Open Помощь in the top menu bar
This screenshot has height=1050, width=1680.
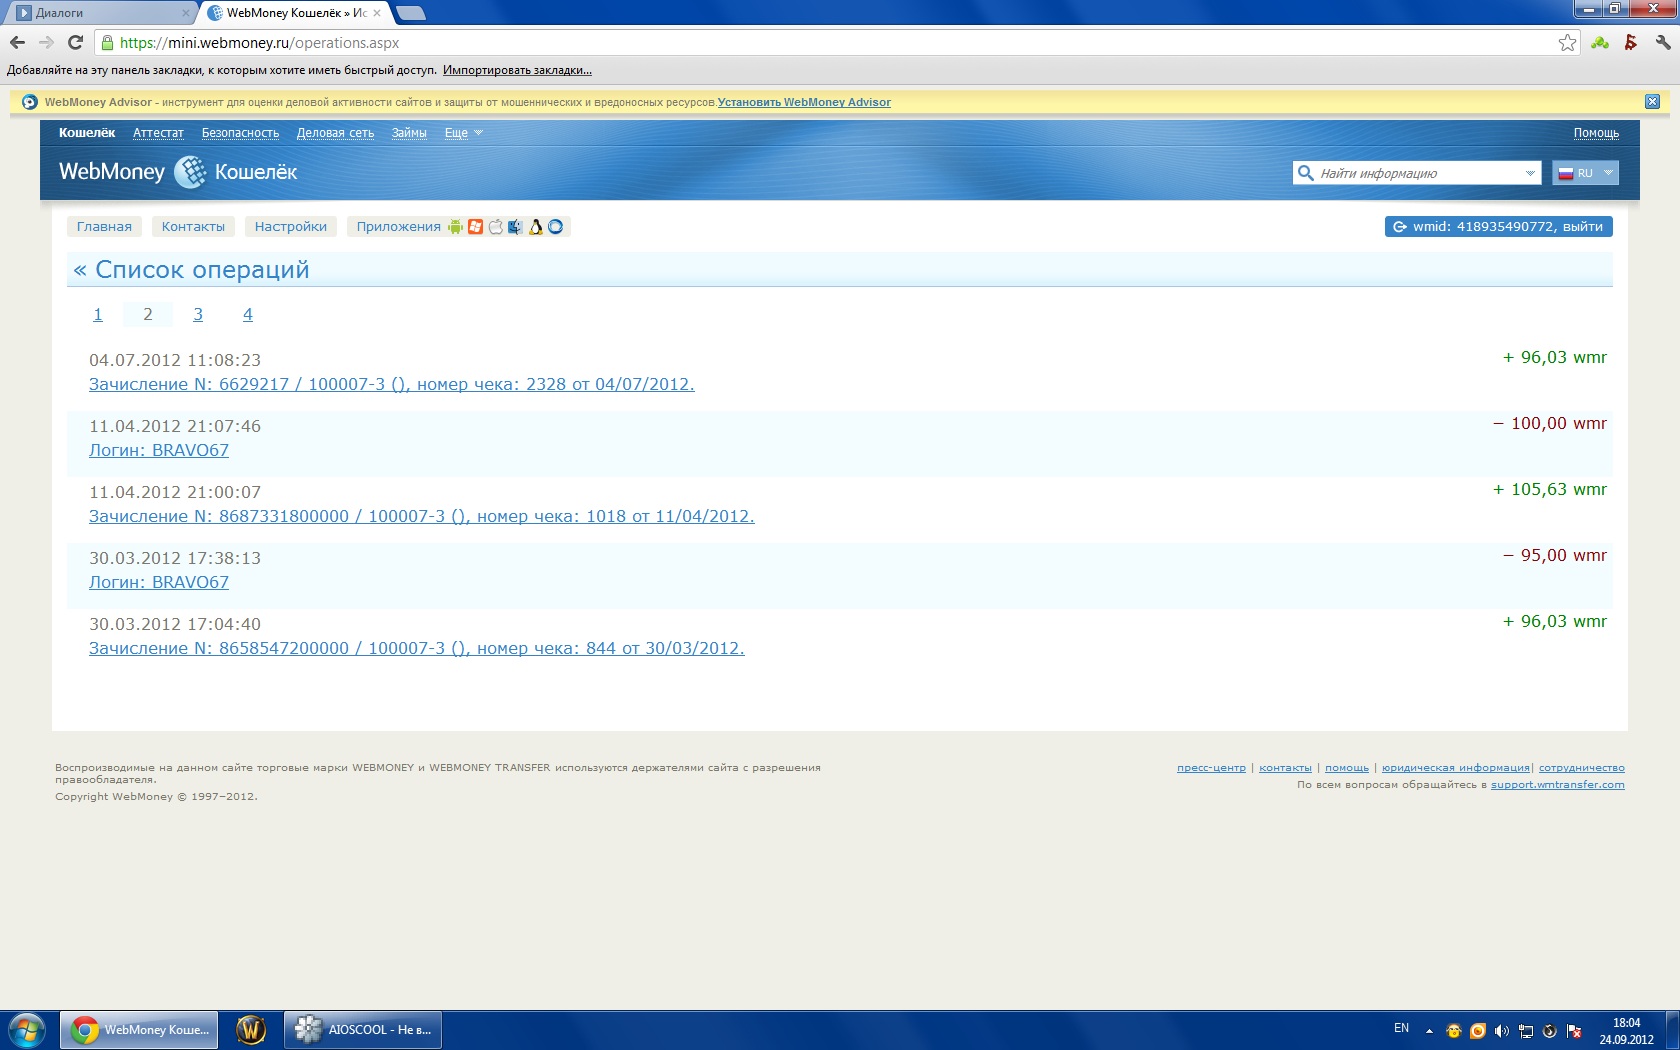click(1596, 133)
